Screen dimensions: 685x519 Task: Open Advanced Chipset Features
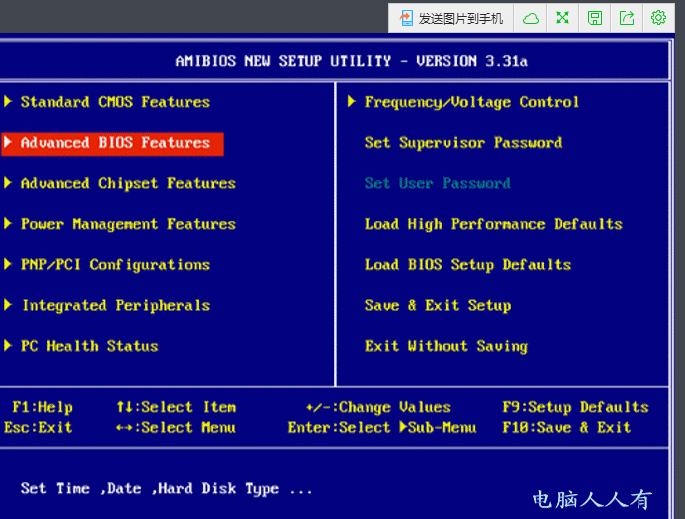tap(128, 183)
